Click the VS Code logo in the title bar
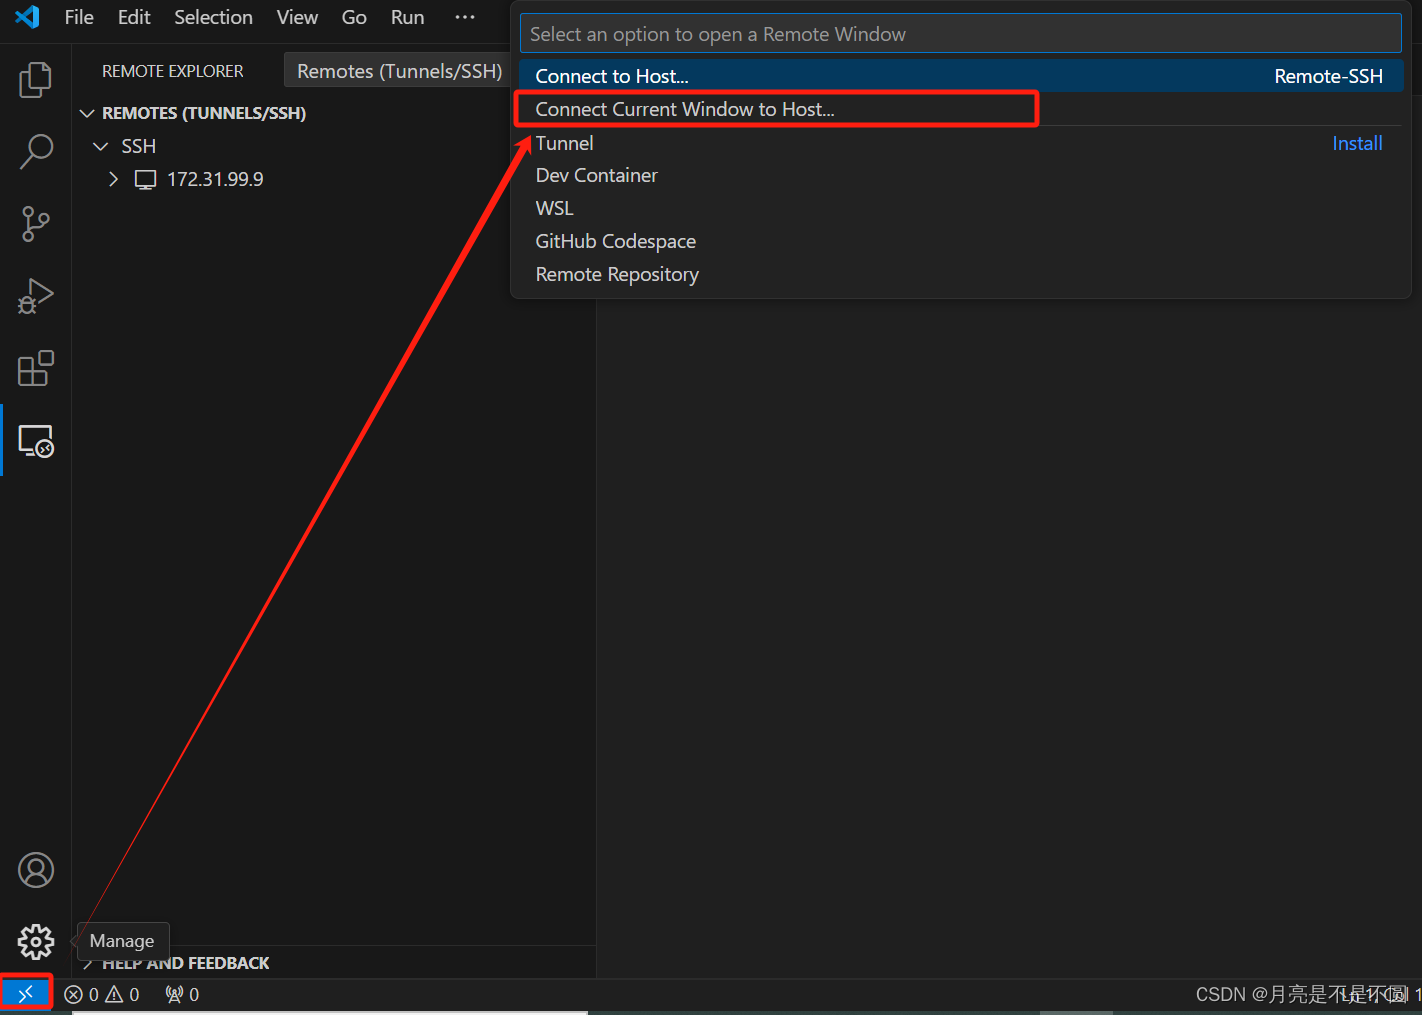This screenshot has height=1015, width=1422. pos(26,17)
